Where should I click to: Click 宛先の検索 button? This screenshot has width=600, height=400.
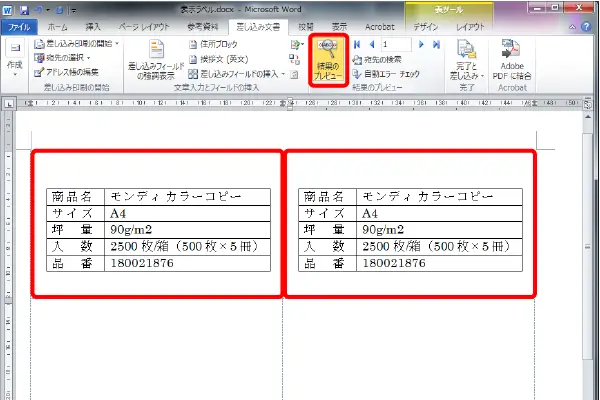(x=377, y=60)
